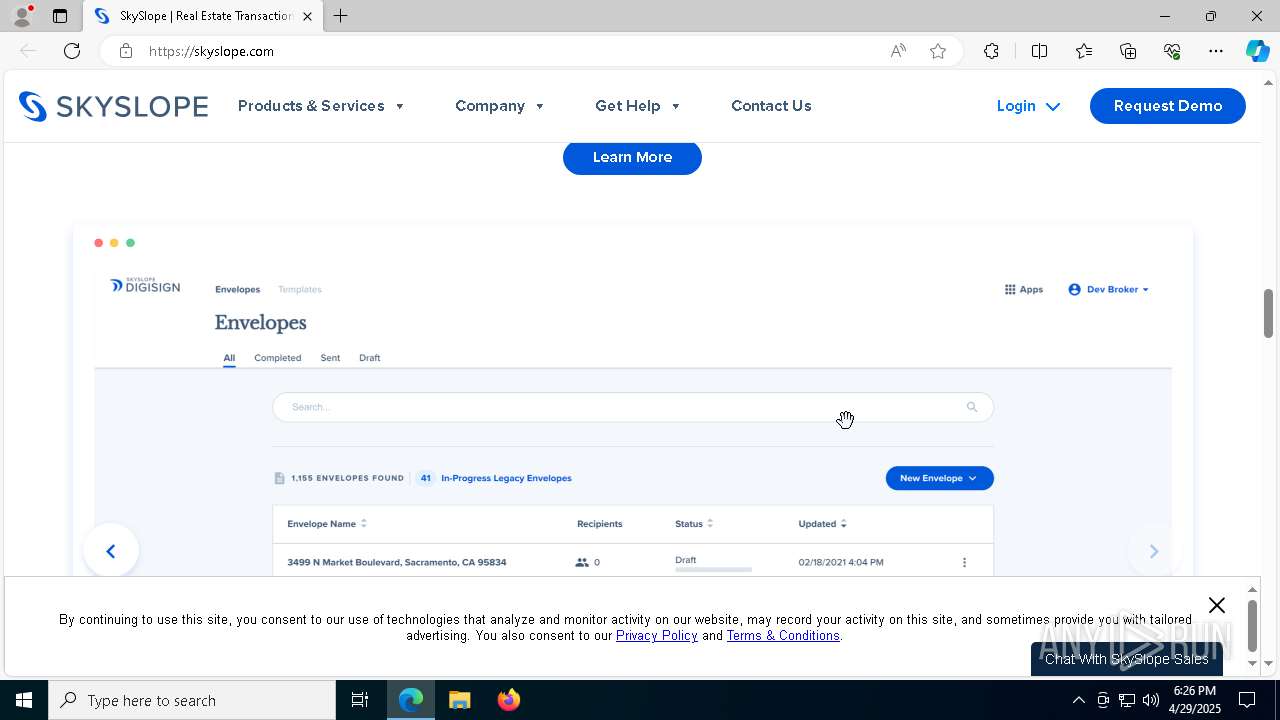Click the Request Demo button
The width and height of the screenshot is (1280, 720).
click(x=1167, y=106)
